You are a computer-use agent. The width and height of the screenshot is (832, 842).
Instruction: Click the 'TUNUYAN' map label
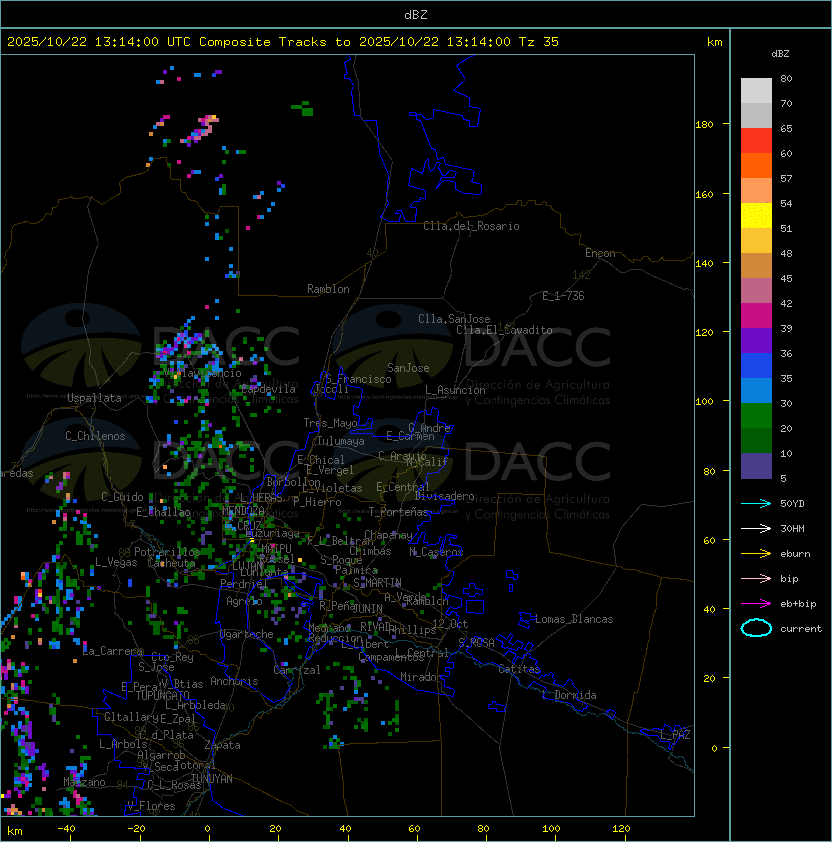pyautogui.click(x=212, y=779)
